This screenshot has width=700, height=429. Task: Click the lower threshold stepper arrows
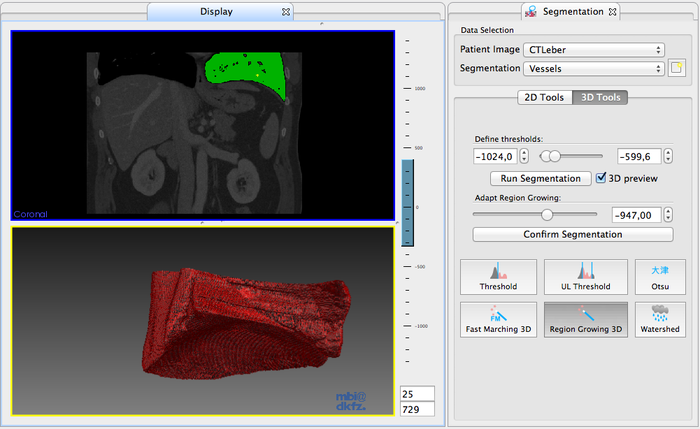[525, 156]
